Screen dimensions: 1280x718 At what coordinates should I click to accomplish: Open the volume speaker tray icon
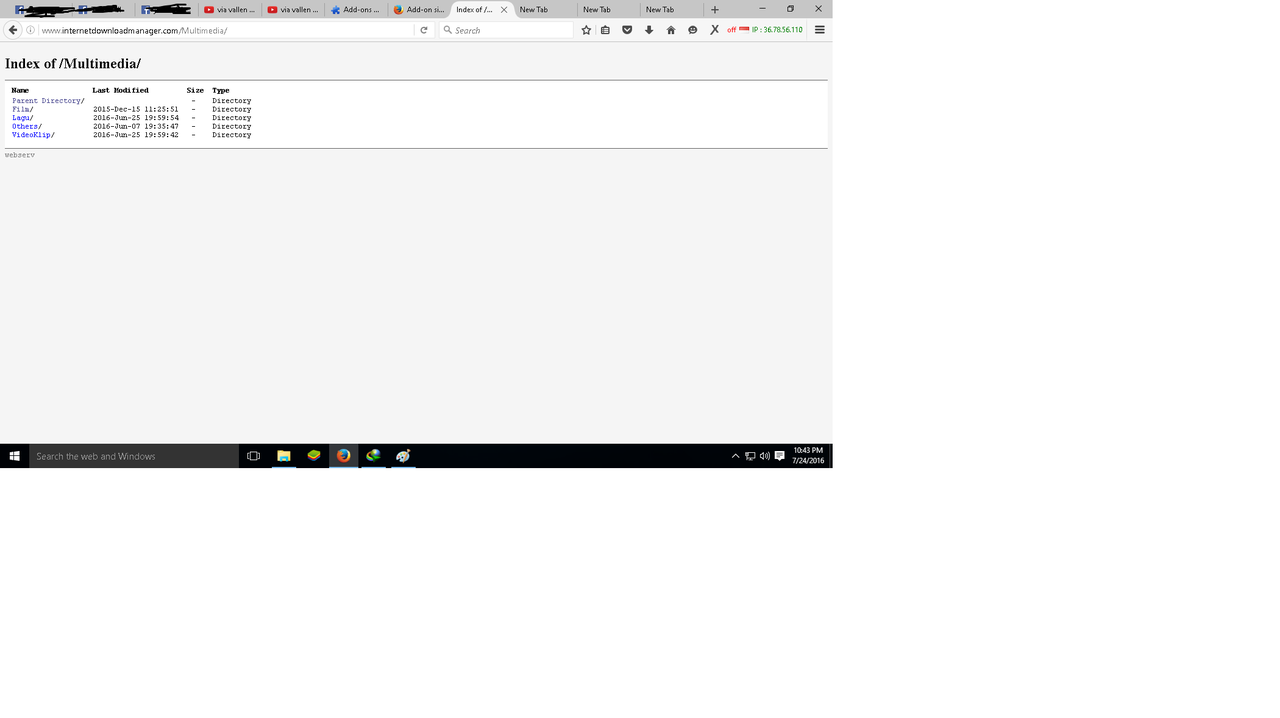click(765, 456)
